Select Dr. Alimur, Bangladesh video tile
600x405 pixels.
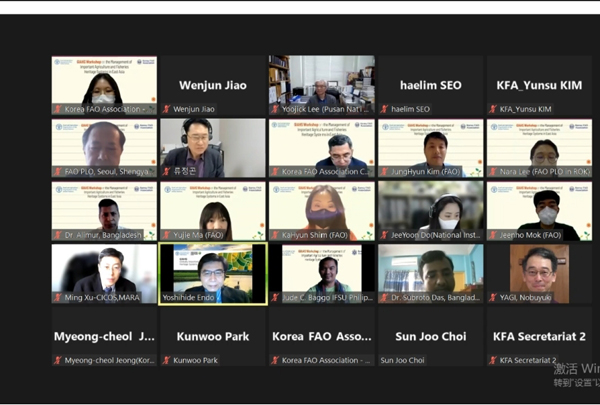pyautogui.click(x=104, y=209)
